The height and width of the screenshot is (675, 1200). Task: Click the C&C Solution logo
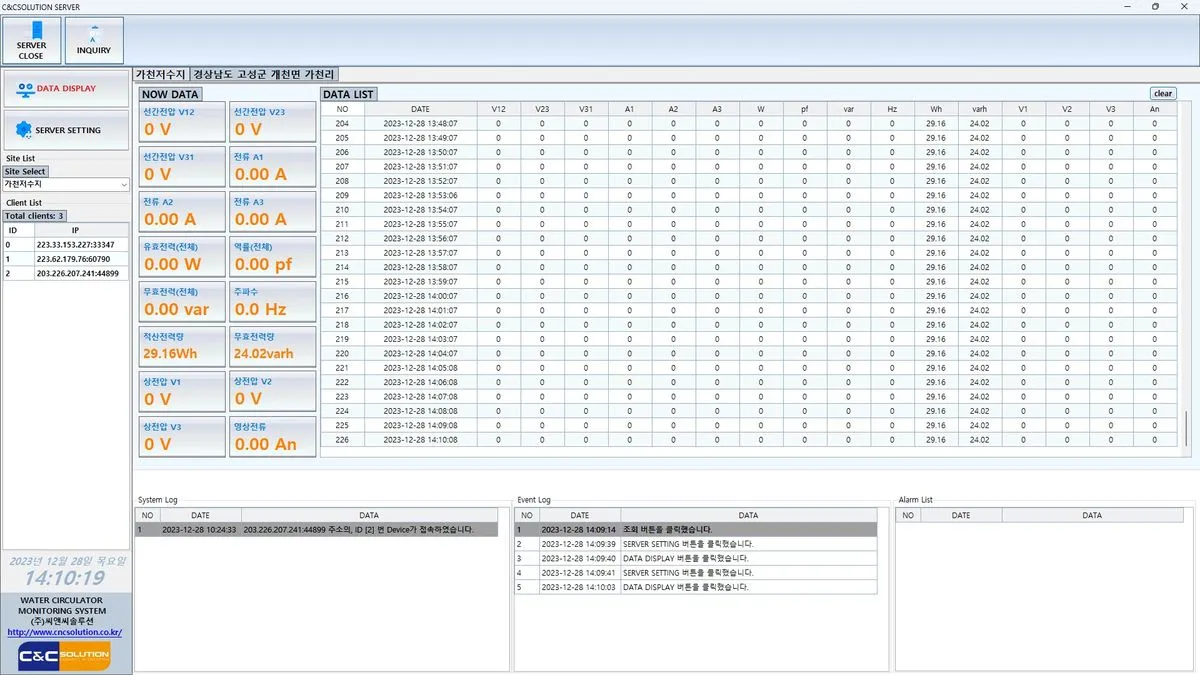coord(65,656)
